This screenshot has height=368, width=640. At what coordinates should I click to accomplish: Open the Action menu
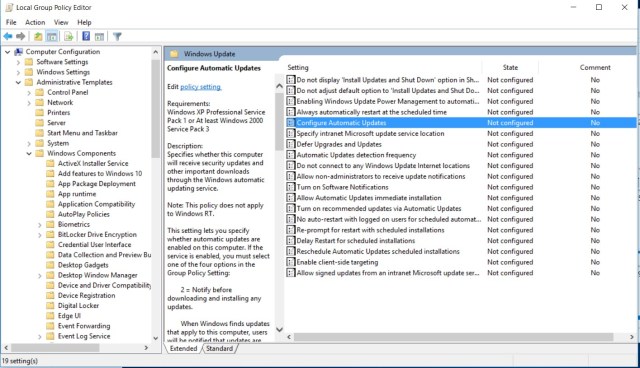(x=35, y=22)
